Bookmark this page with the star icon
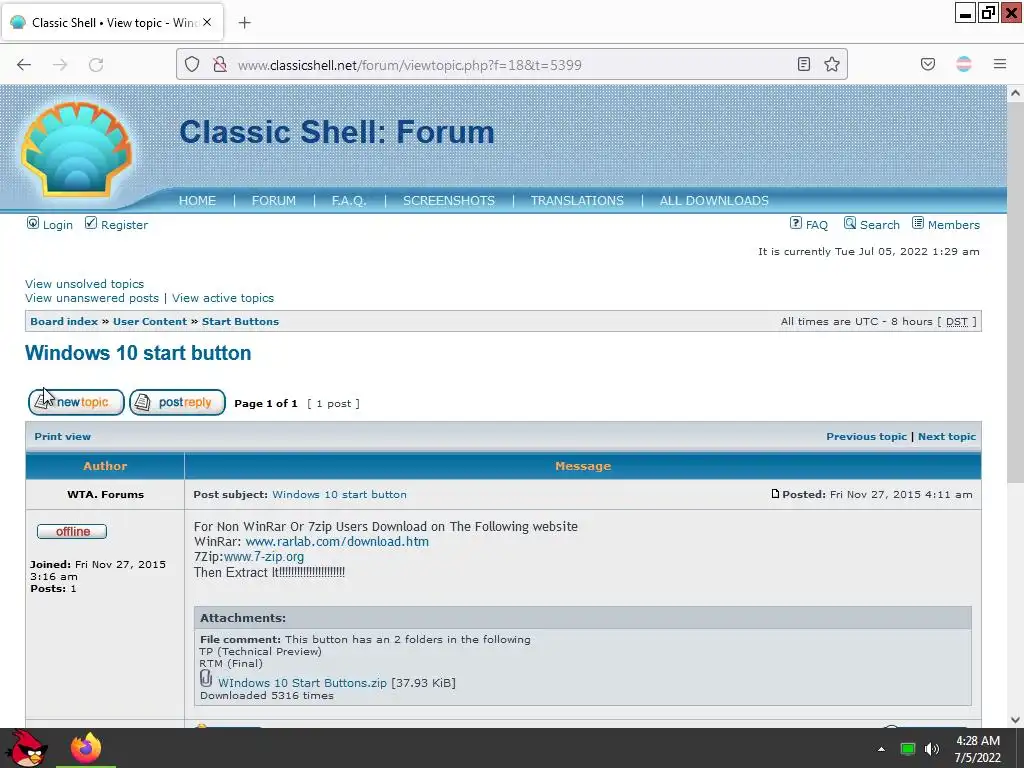Image resolution: width=1024 pixels, height=768 pixels. [x=831, y=64]
